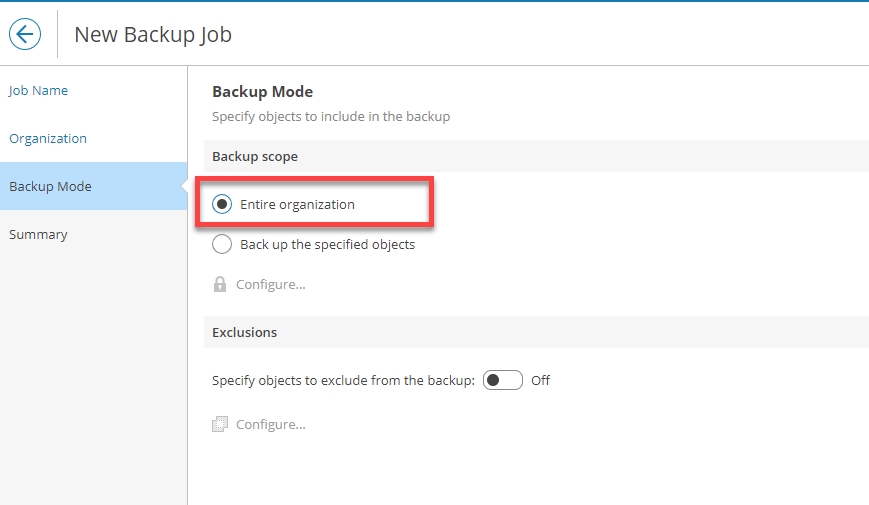This screenshot has height=505, width=869.
Task: Select the Entire organization radio button
Action: pos(222,204)
